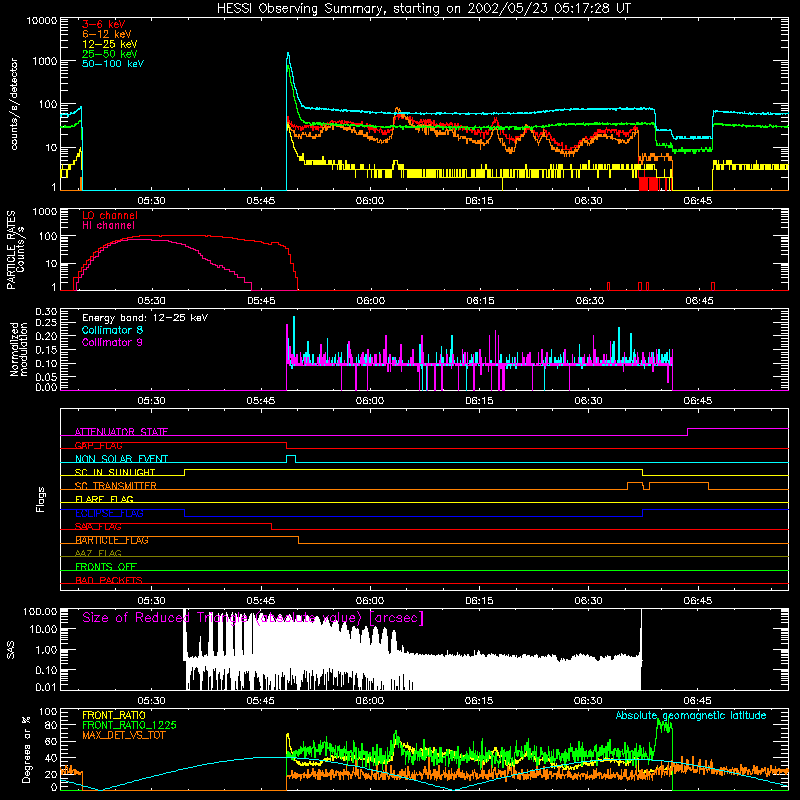The image size is (800, 800).
Task: Select the "Collimator 8" legend label
Action: click(112, 330)
